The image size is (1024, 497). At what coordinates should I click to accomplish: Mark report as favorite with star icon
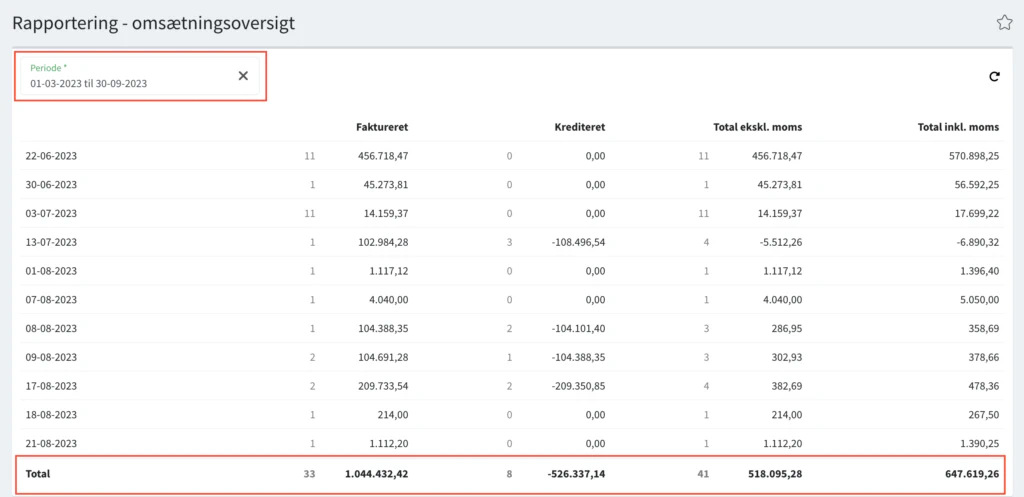pos(1003,22)
